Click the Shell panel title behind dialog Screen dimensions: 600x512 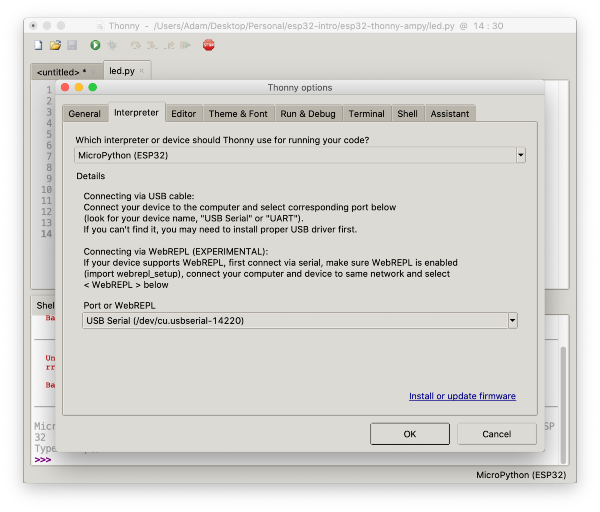46,305
